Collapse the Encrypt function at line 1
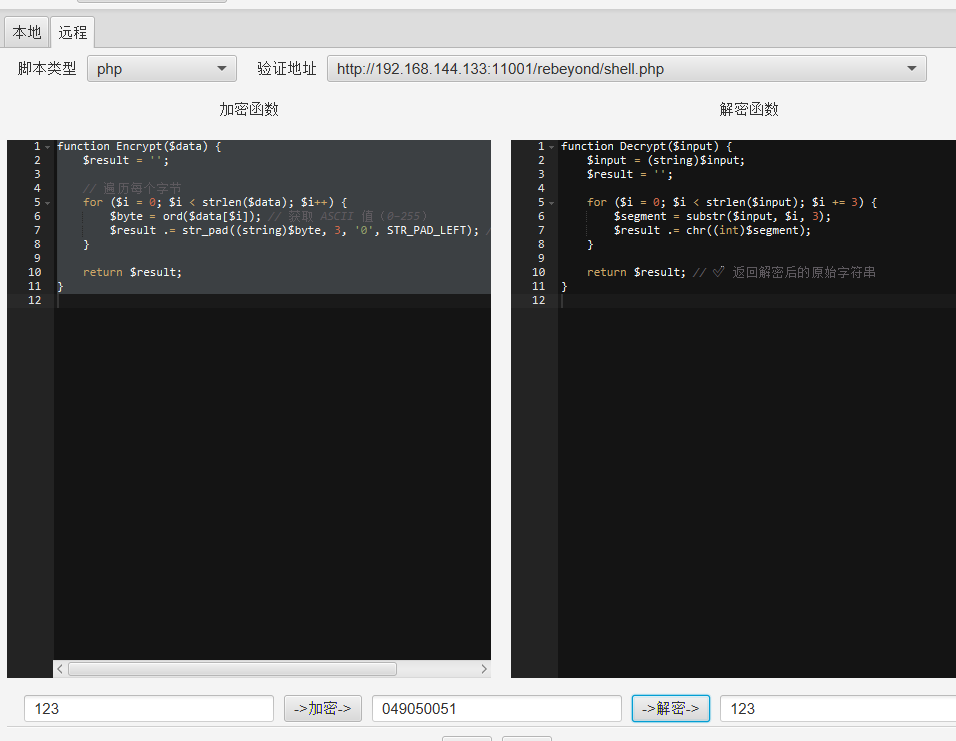 47,147
